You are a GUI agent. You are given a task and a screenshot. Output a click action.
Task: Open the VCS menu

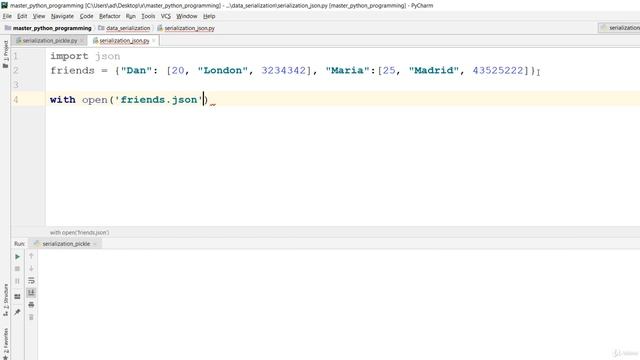tap(165, 16)
